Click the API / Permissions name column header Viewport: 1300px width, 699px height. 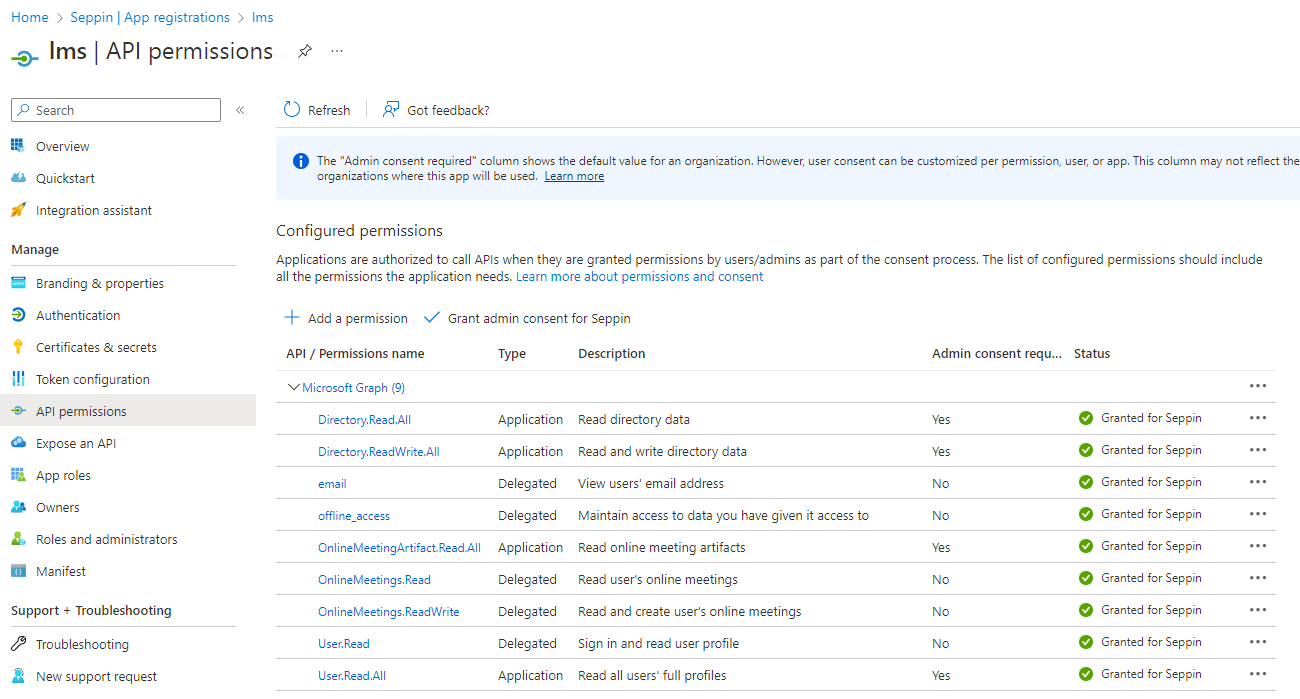point(355,353)
